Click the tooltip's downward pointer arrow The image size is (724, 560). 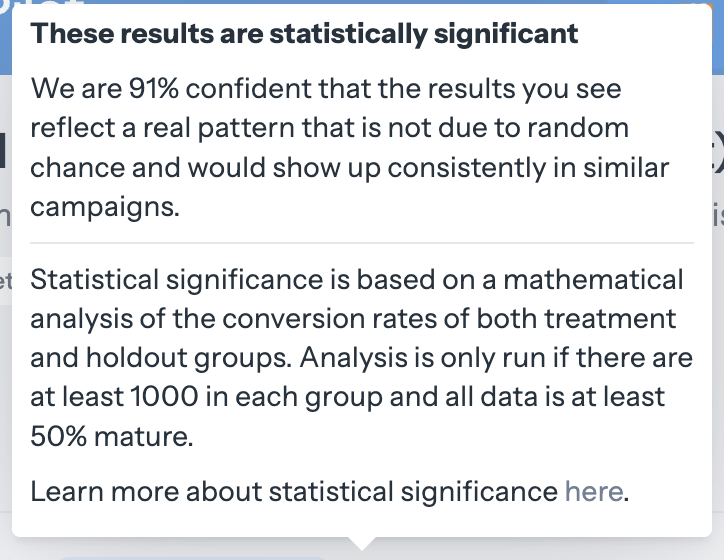pyautogui.click(x=362, y=543)
